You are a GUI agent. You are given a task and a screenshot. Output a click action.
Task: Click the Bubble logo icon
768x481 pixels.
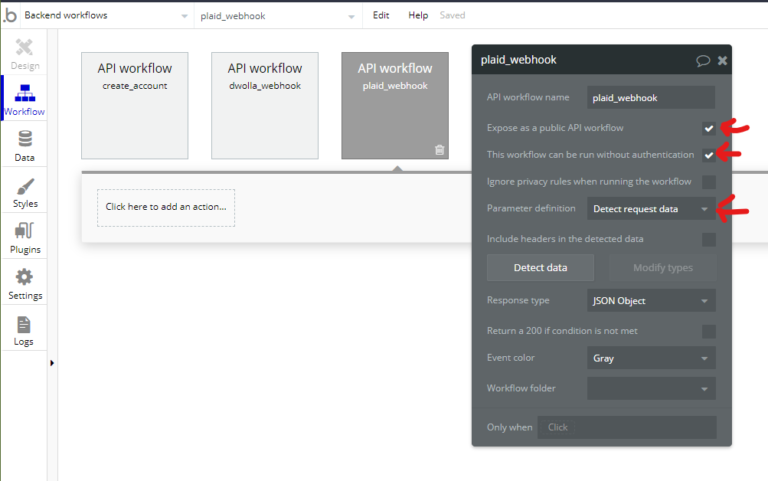[x=10, y=16]
